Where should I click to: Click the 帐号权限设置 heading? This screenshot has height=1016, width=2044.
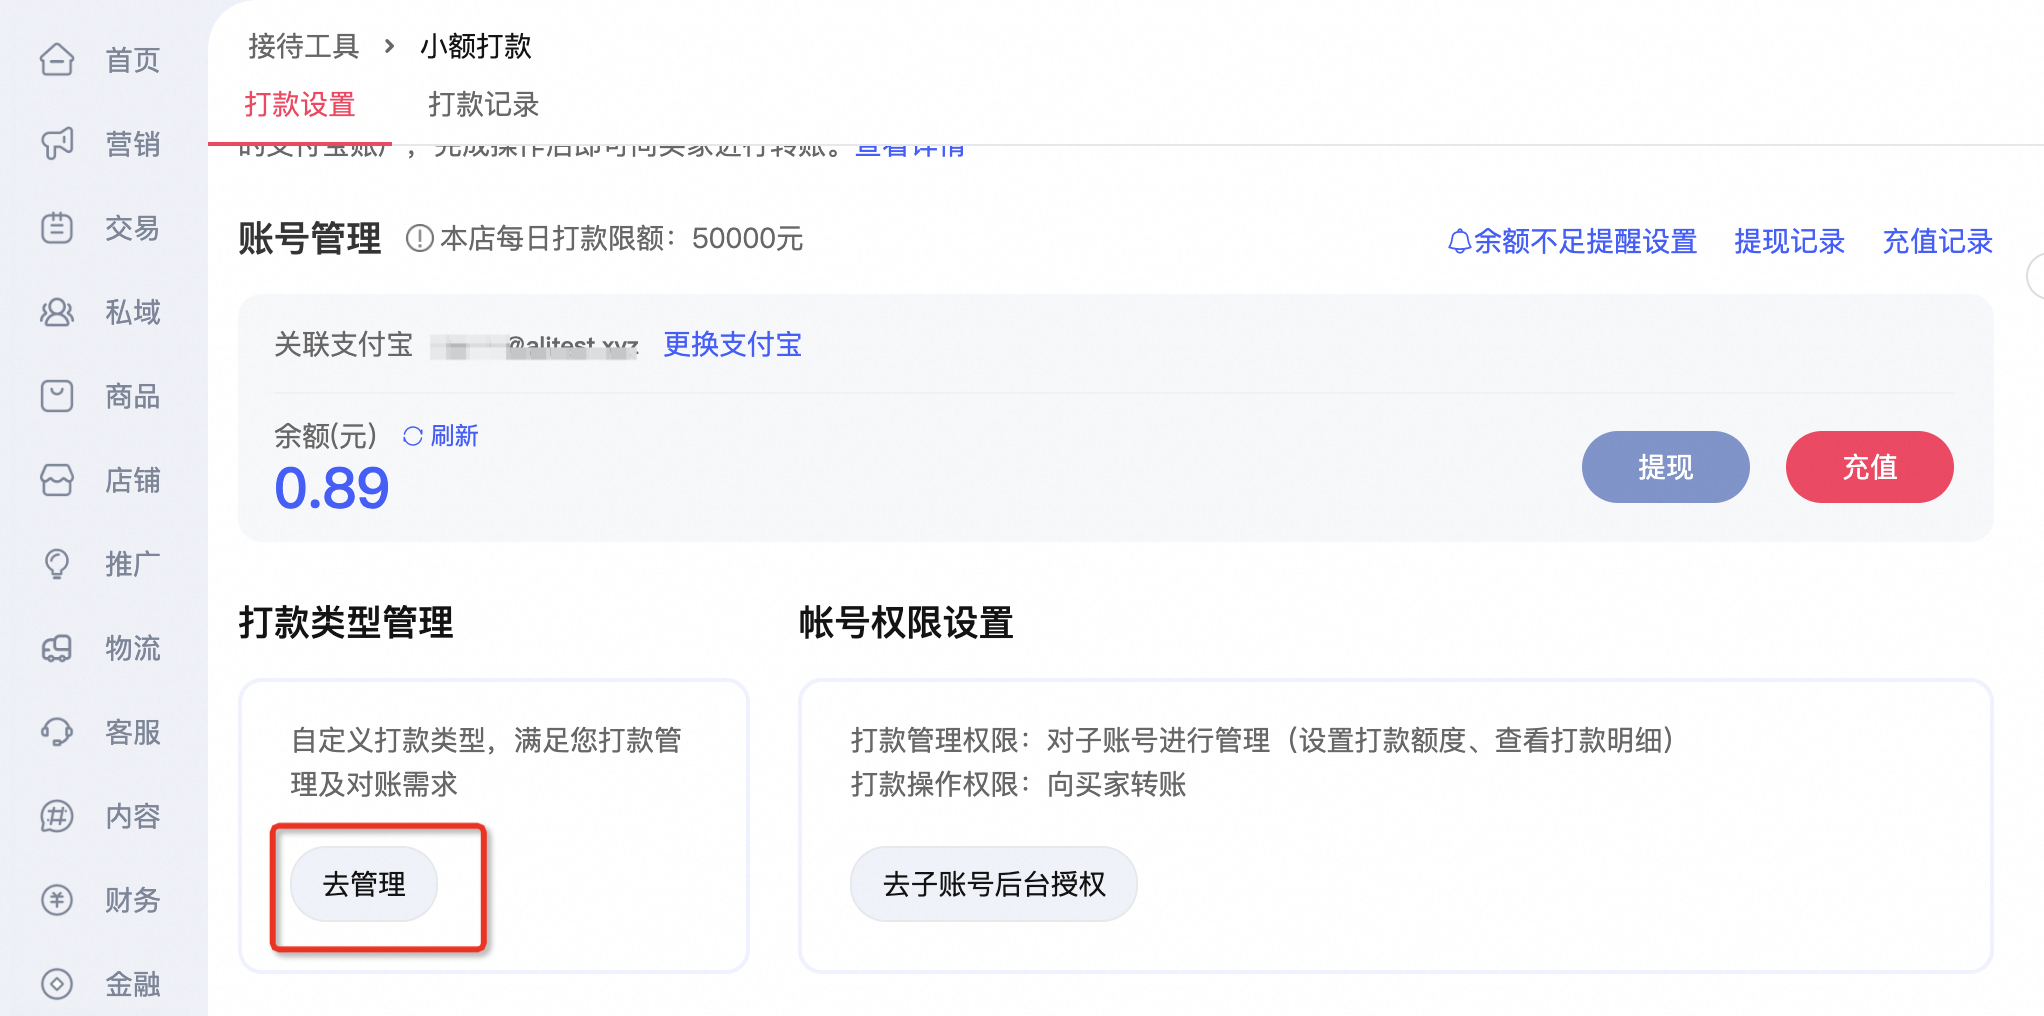click(906, 622)
